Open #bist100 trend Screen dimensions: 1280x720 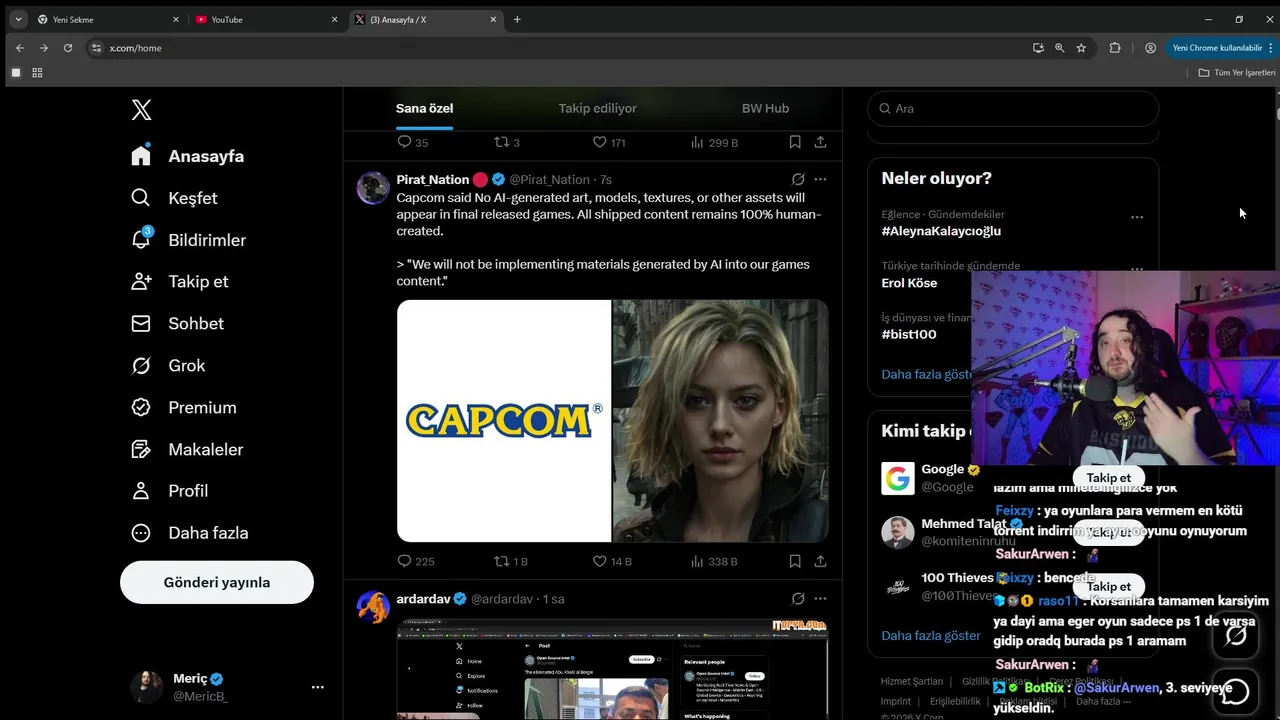(x=909, y=335)
